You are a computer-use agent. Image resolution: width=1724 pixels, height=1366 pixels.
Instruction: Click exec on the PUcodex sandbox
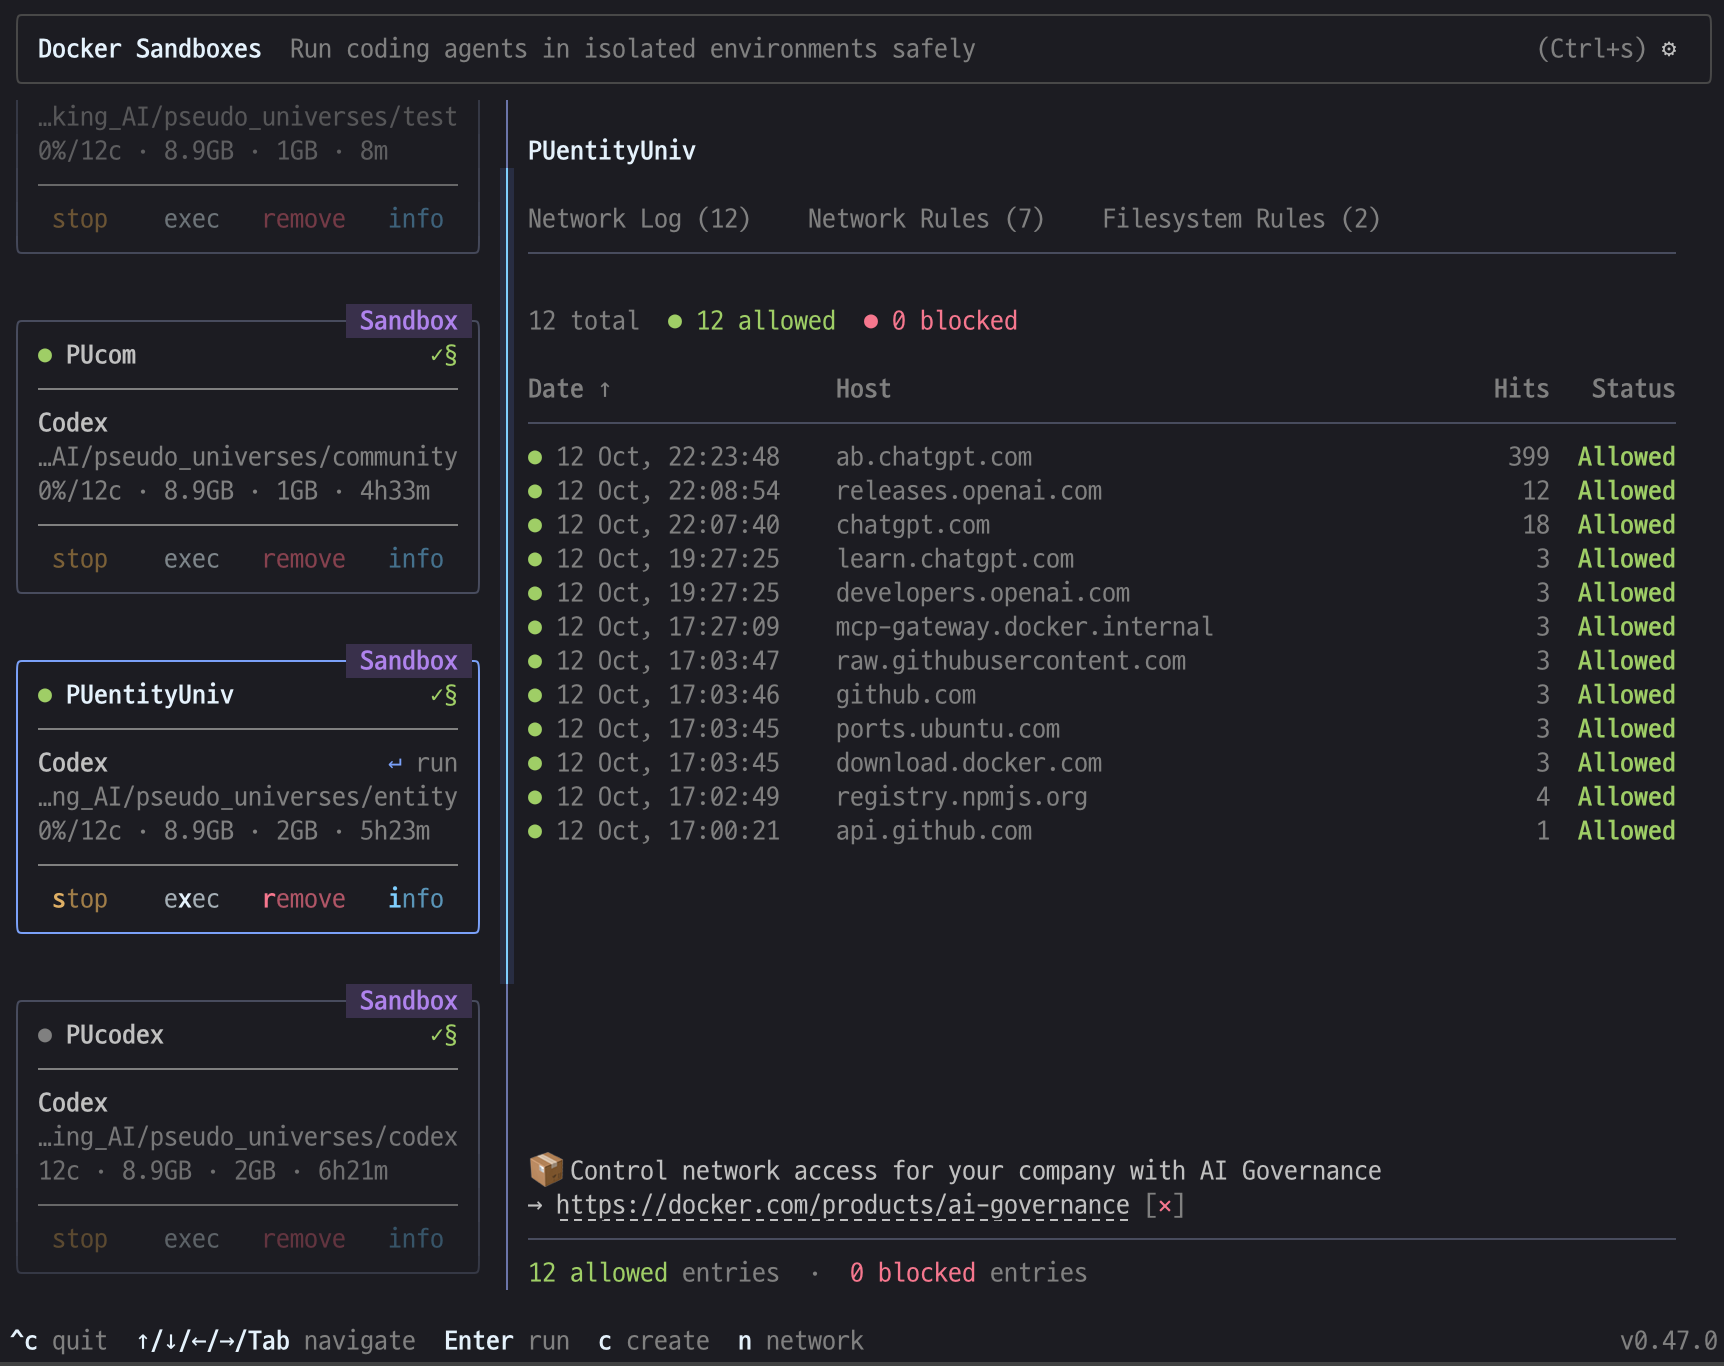(191, 1239)
